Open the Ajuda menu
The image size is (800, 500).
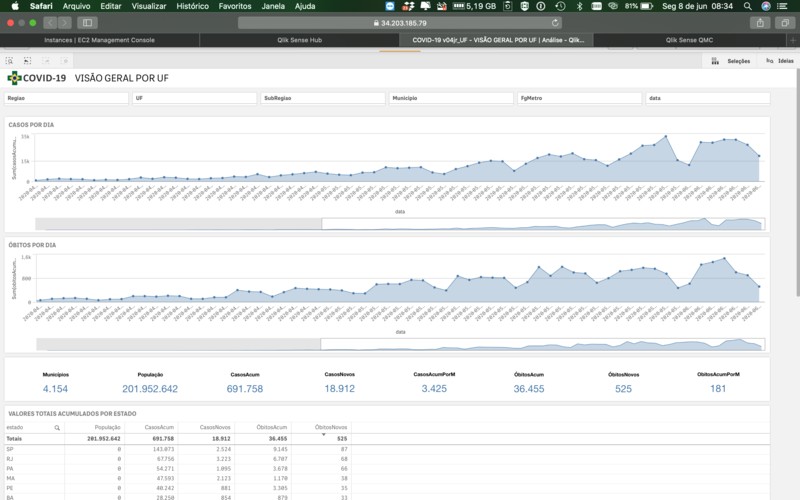pos(305,6)
